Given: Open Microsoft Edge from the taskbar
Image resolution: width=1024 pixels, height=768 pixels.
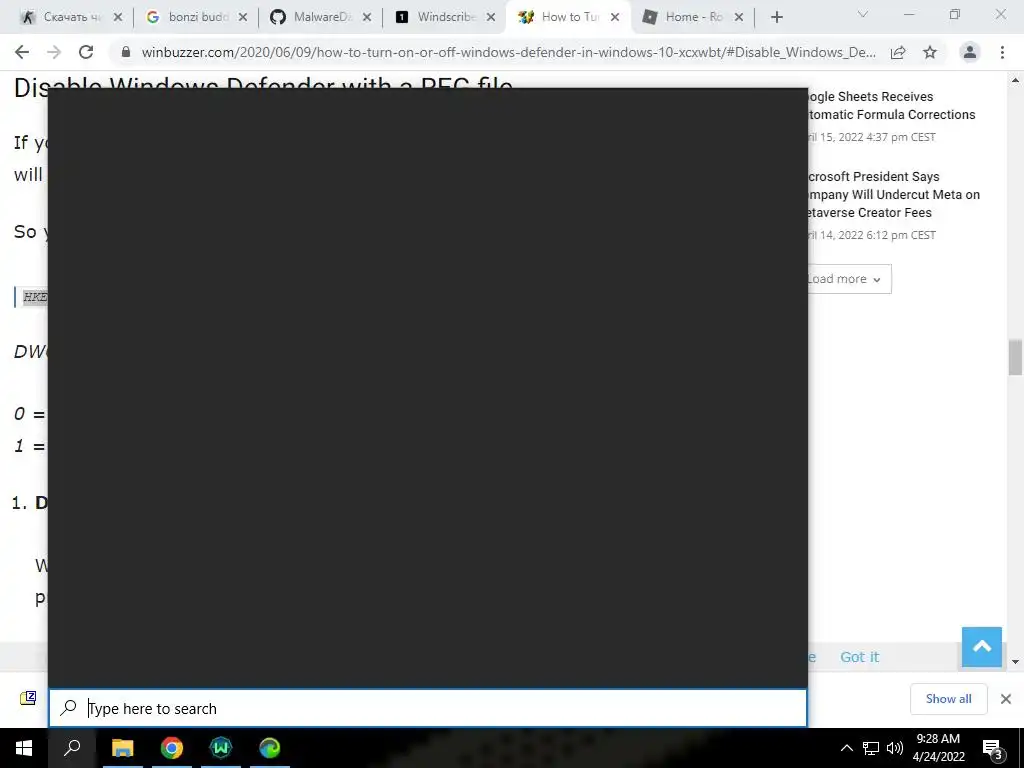Looking at the screenshot, I should pos(270,748).
